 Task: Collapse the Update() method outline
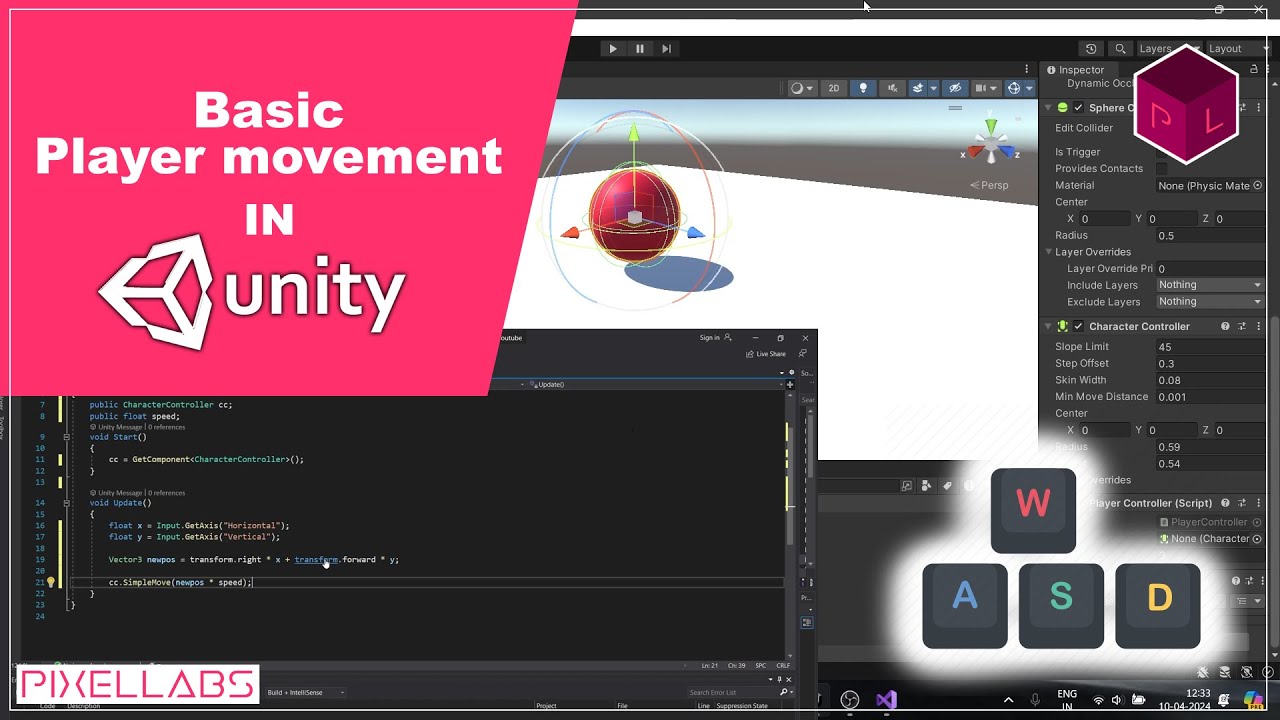tap(66, 503)
